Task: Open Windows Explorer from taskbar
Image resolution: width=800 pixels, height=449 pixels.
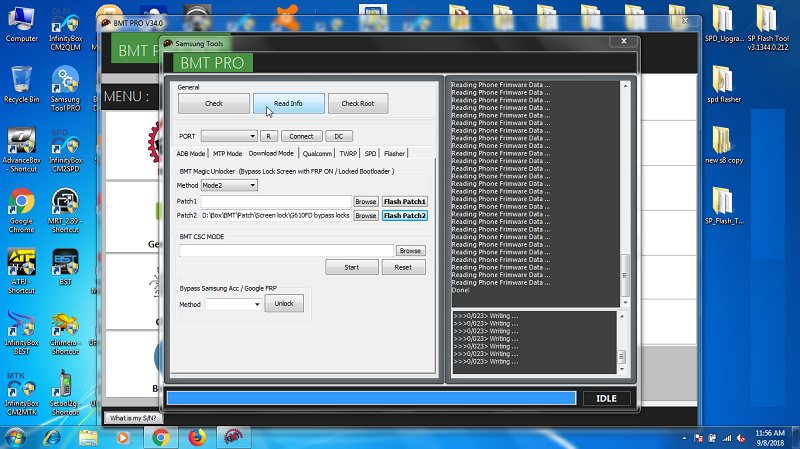Action: [x=88, y=438]
